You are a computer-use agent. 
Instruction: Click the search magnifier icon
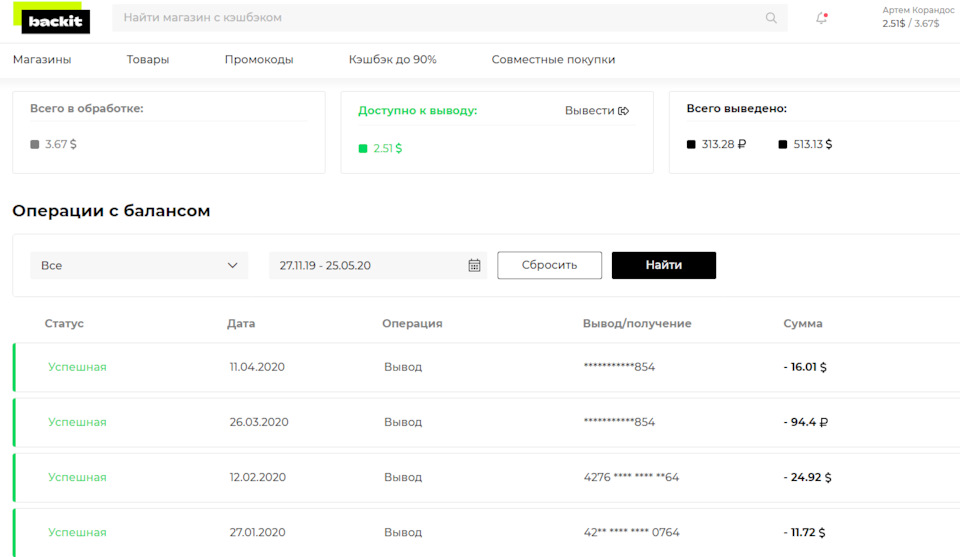[x=771, y=18]
